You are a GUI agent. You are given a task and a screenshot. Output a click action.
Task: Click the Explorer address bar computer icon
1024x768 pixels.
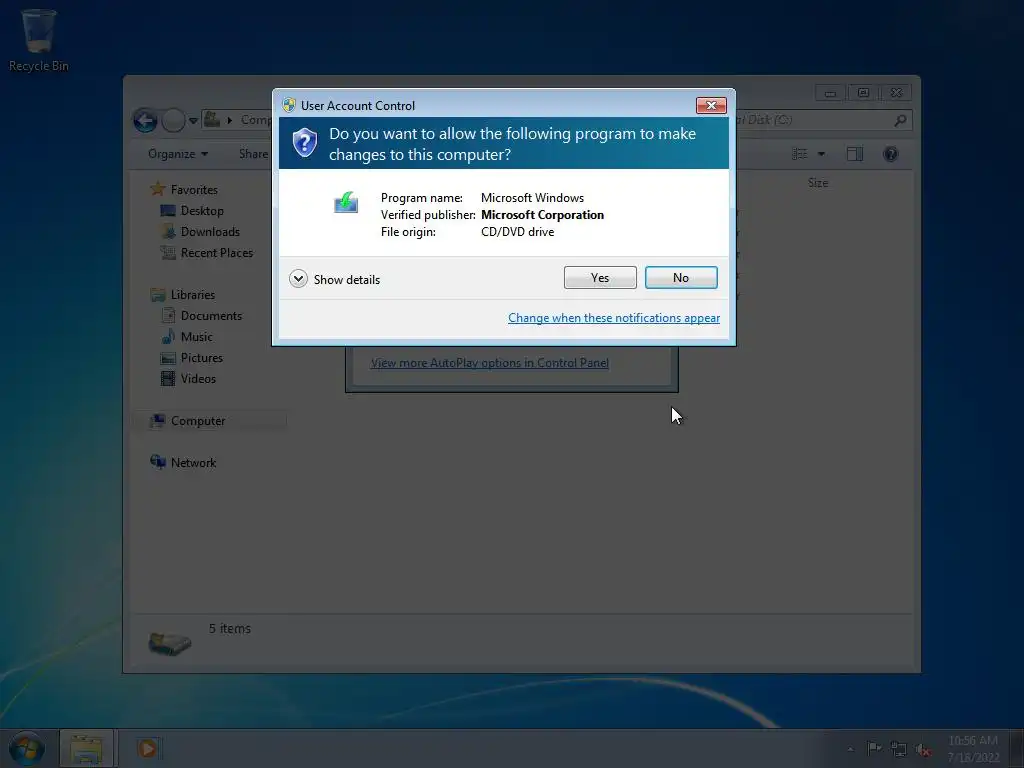[x=212, y=120]
